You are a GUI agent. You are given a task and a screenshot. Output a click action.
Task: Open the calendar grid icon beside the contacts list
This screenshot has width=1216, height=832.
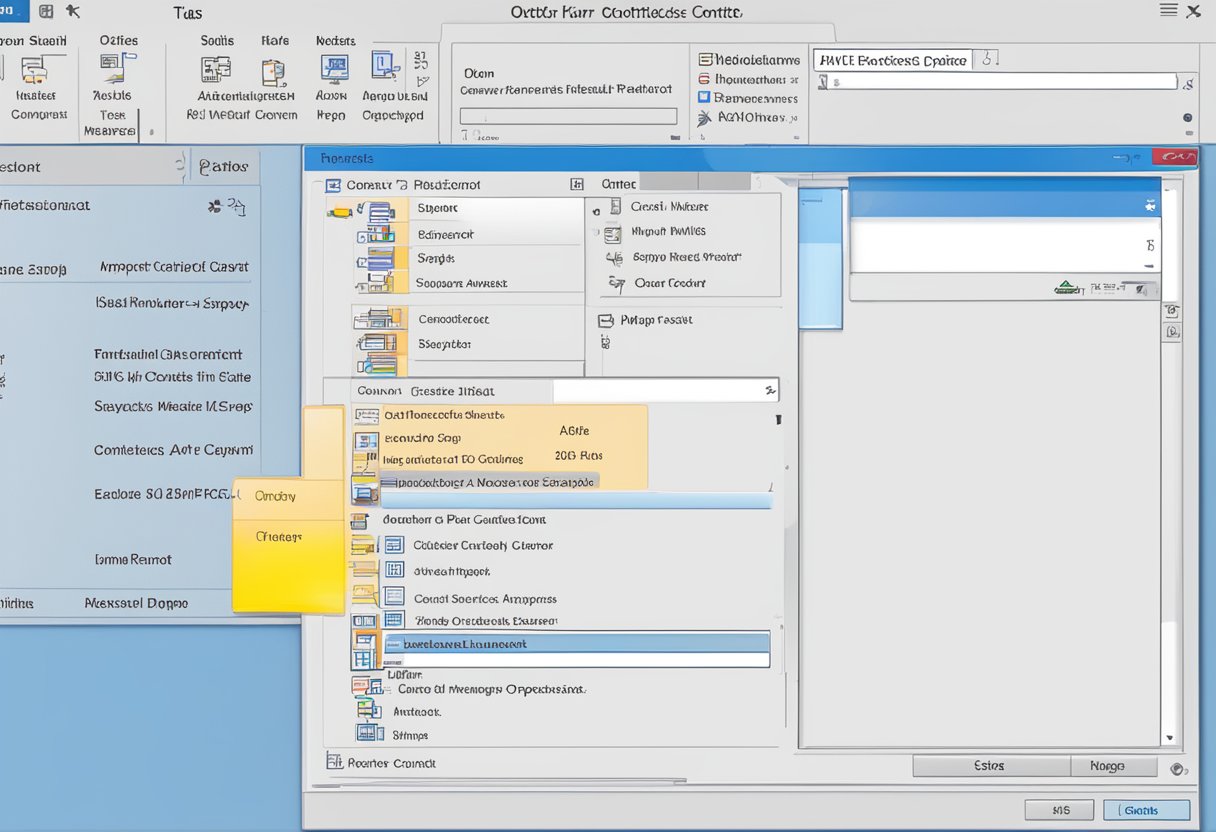pyautogui.click(x=394, y=620)
